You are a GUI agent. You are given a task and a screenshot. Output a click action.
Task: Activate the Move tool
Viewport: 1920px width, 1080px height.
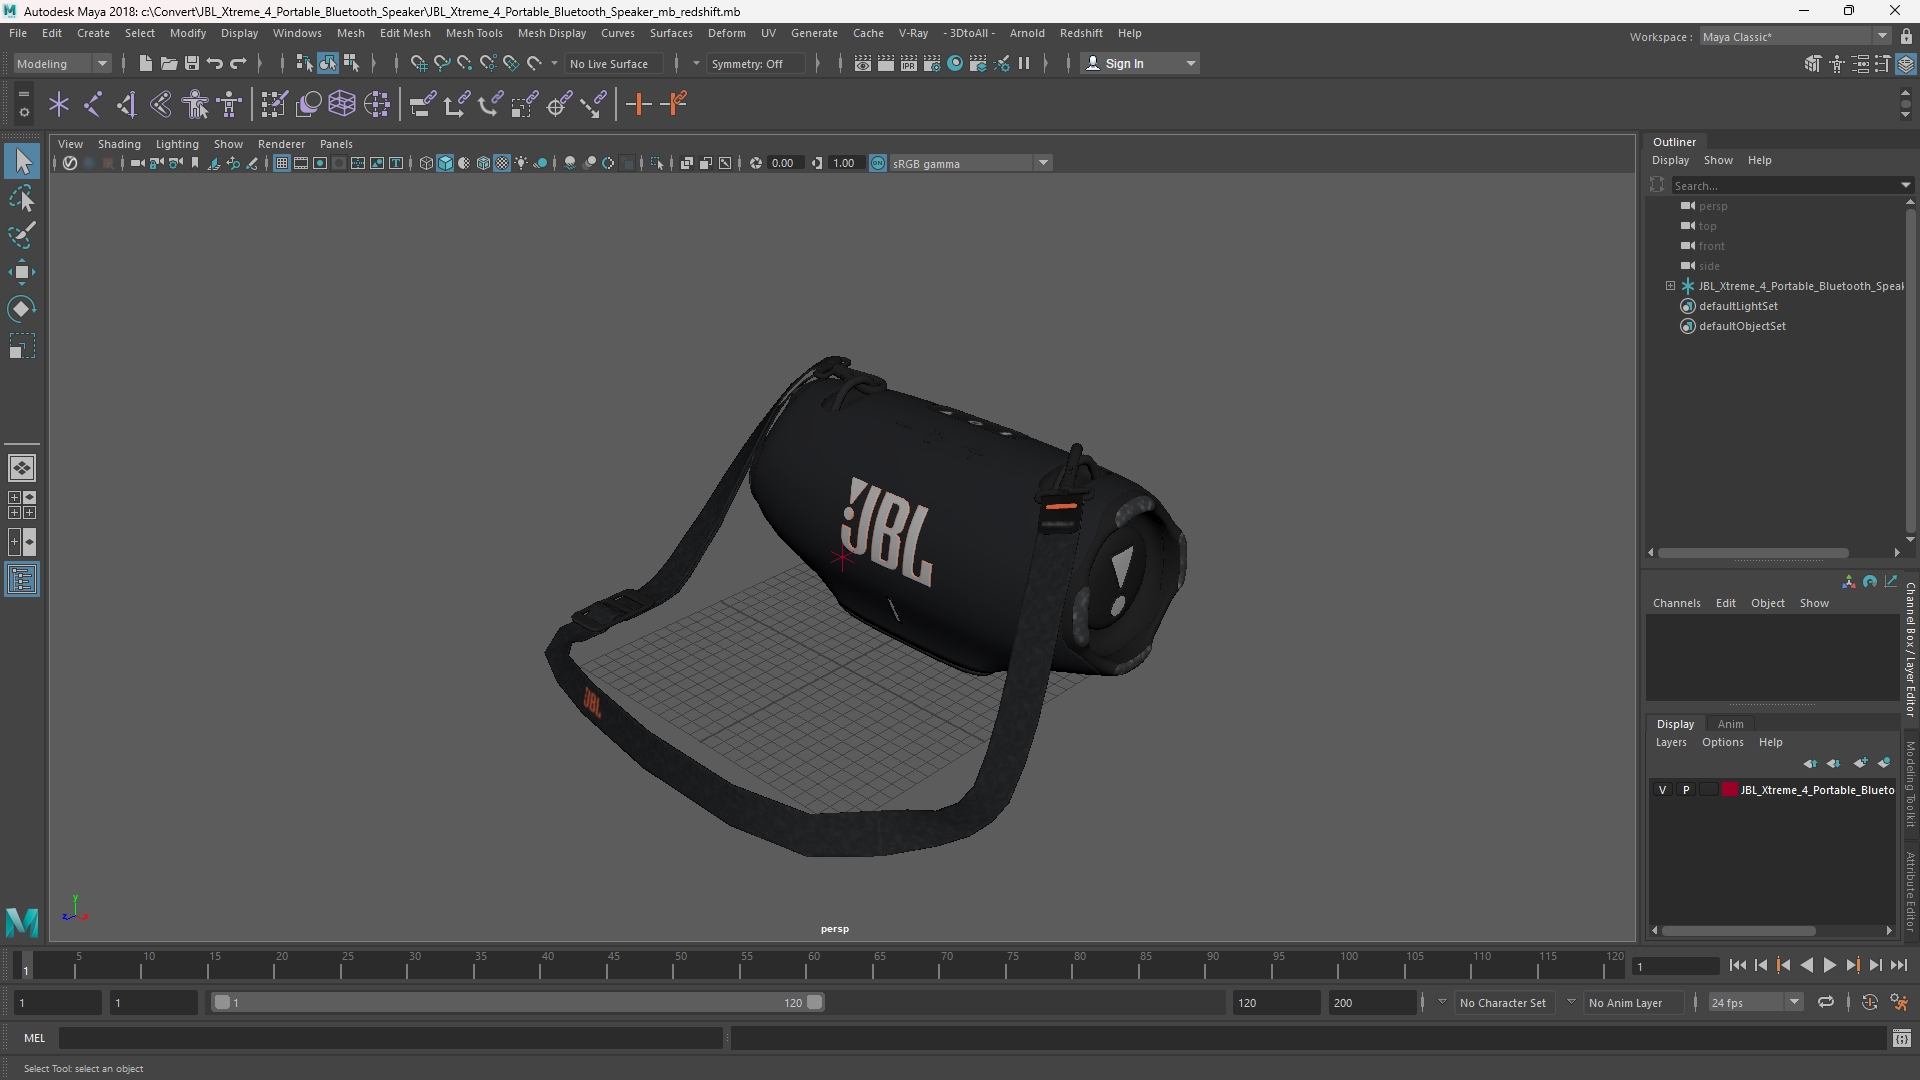pos(22,272)
